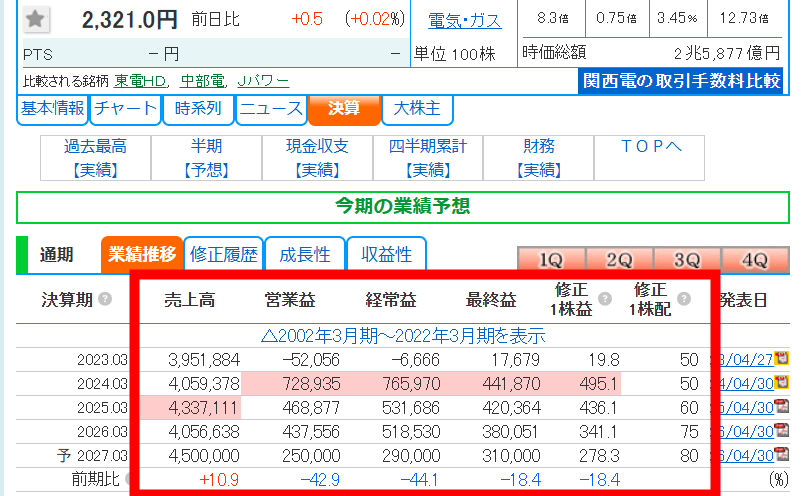The width and height of the screenshot is (805, 496).
Task: Select price change +0.5
Action: pos(307,20)
